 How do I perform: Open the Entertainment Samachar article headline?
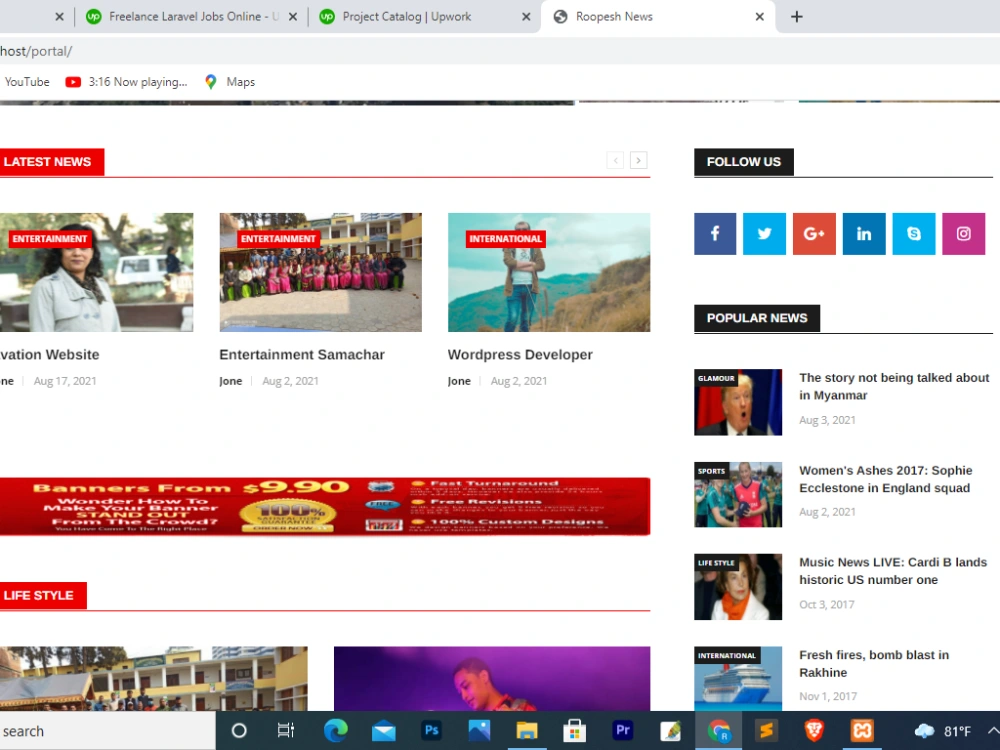pos(302,355)
